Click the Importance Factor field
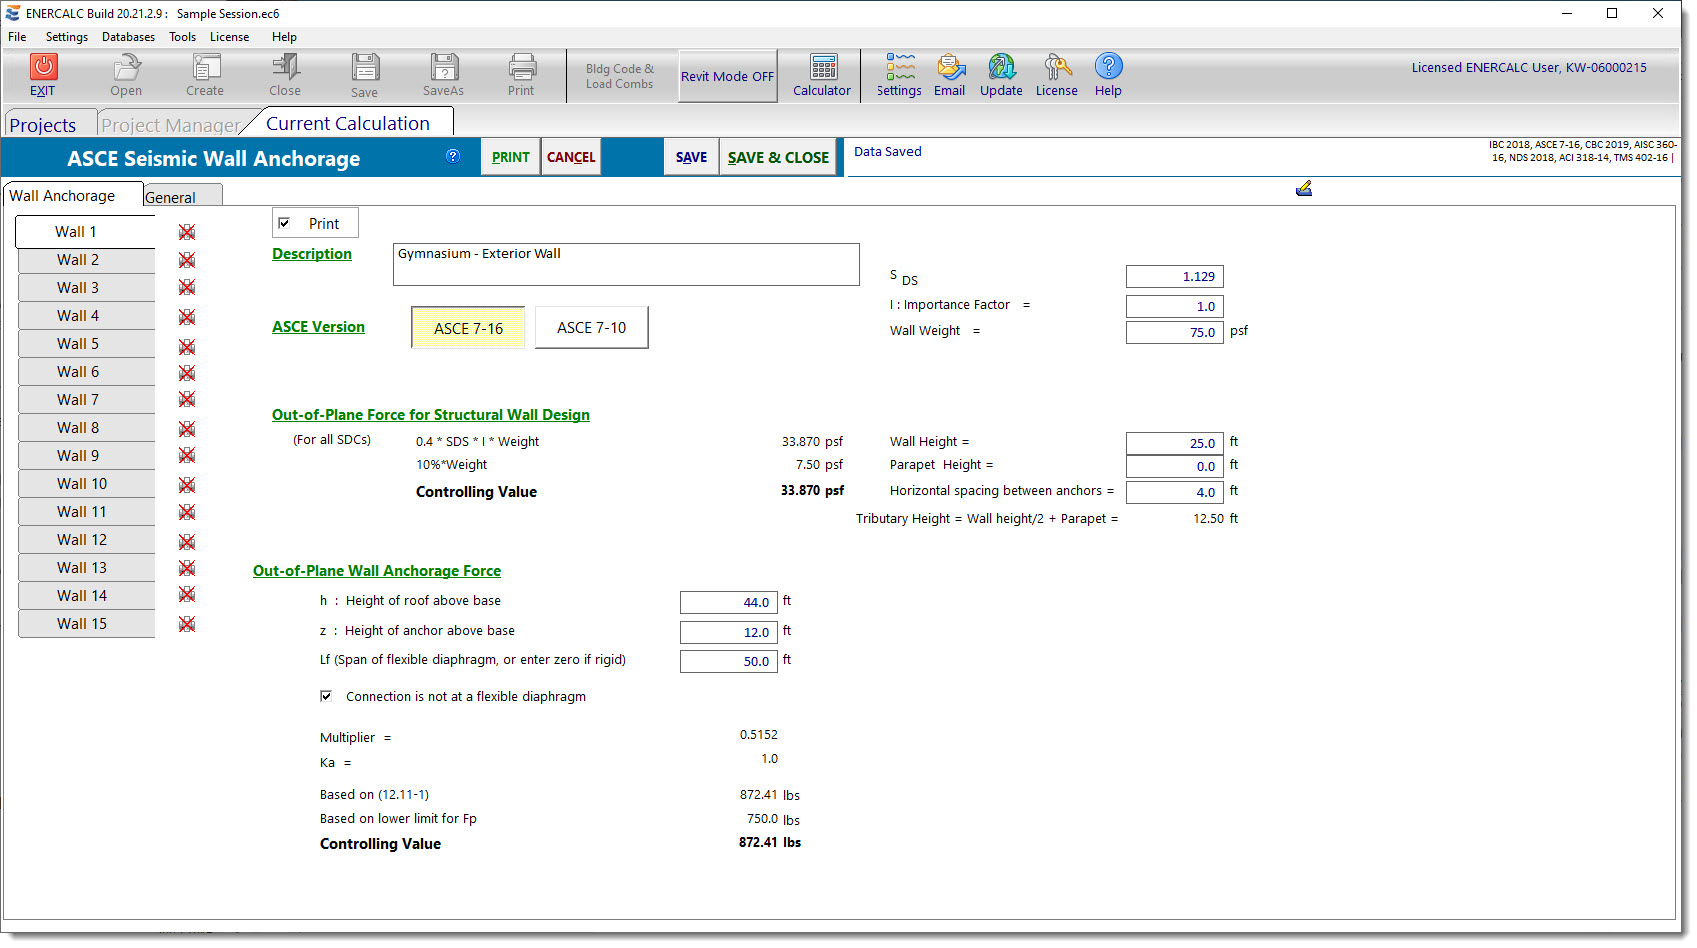This screenshot has height=948, width=1697. [x=1174, y=307]
